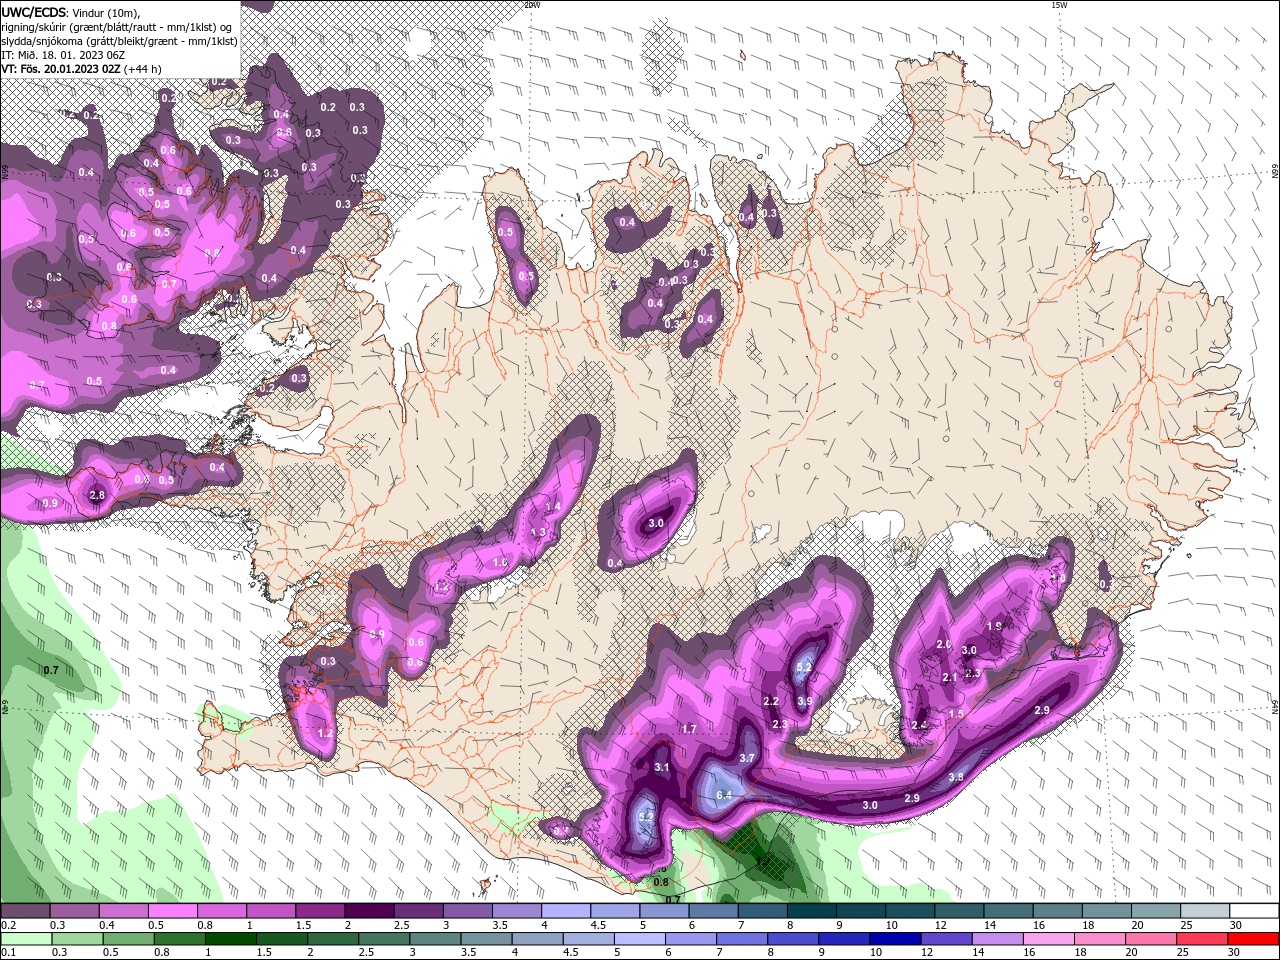Viewport: 1280px width, 960px height.
Task: Select the light blue snow swatch between 4 and 4.5
Action: click(565, 911)
